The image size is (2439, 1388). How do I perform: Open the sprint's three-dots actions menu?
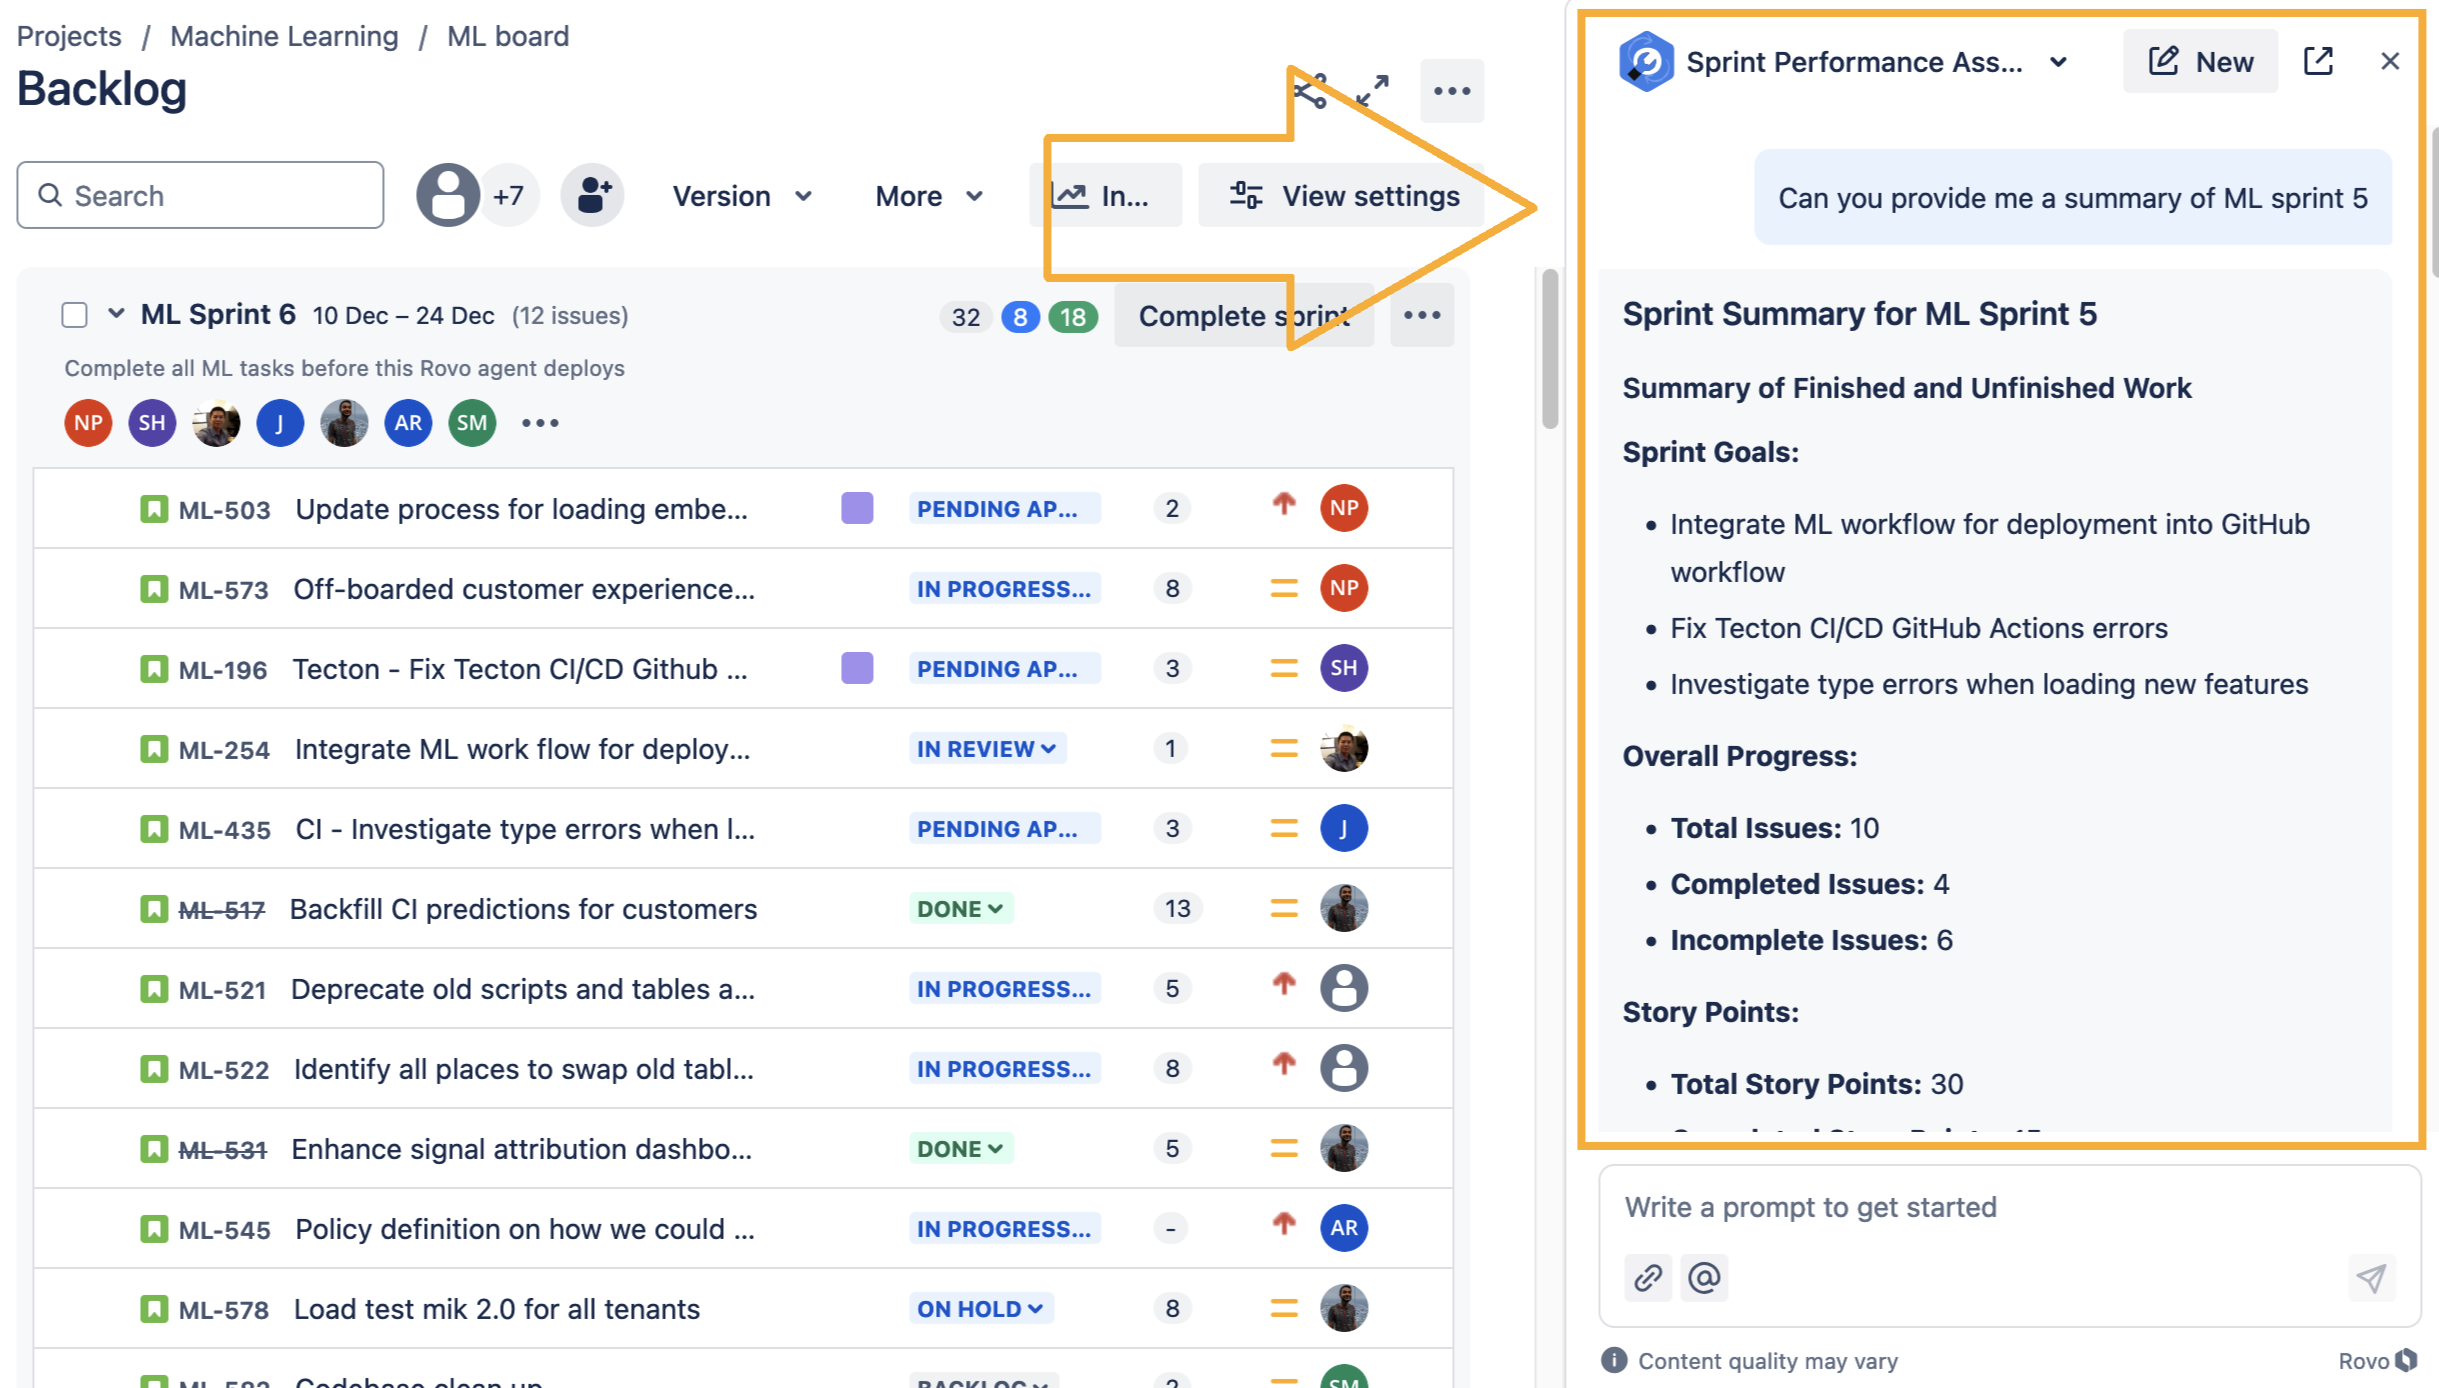(x=1421, y=316)
